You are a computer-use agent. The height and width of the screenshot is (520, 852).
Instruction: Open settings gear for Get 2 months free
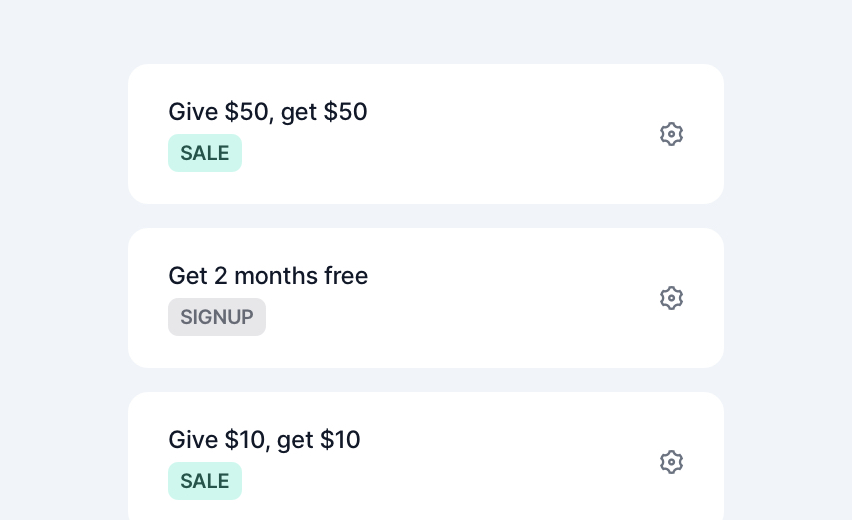(x=671, y=298)
